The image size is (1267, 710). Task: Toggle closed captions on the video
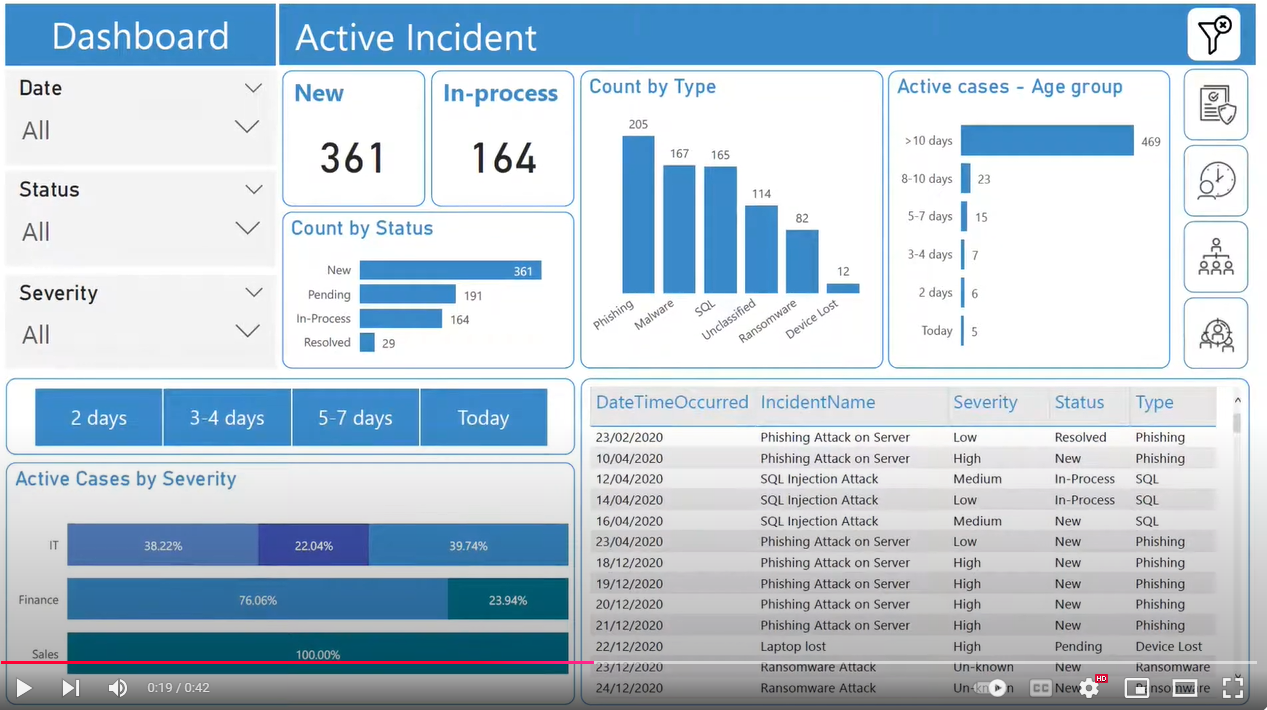tap(1040, 688)
